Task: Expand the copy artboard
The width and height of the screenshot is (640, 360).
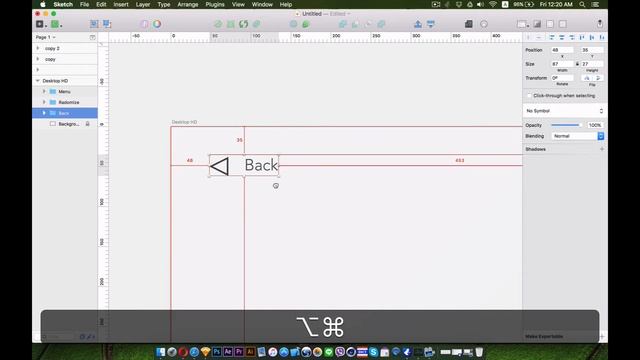Action: 38,59
